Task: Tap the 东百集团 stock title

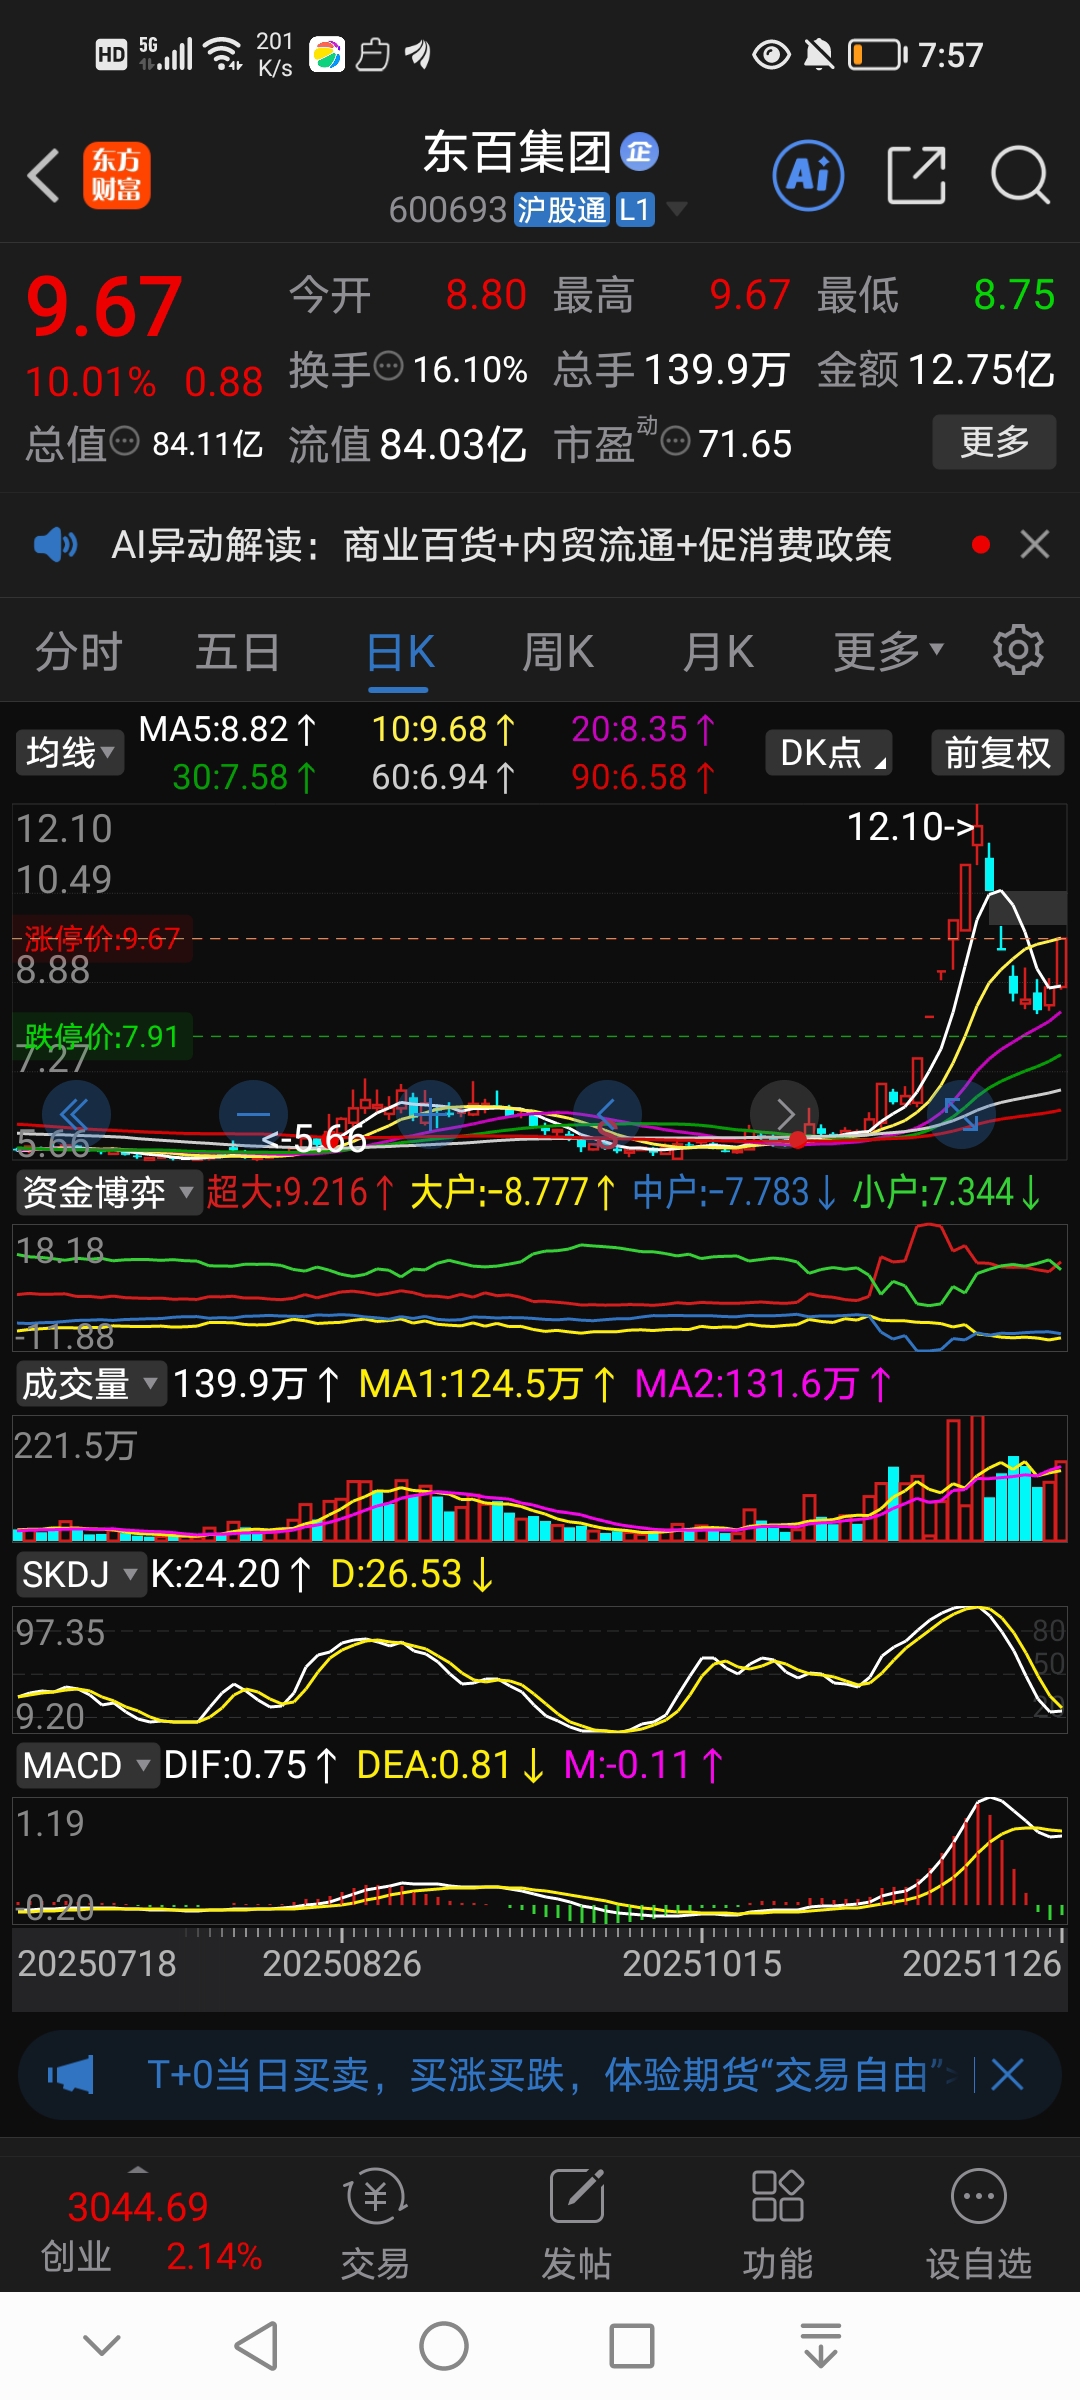Action: [x=517, y=152]
